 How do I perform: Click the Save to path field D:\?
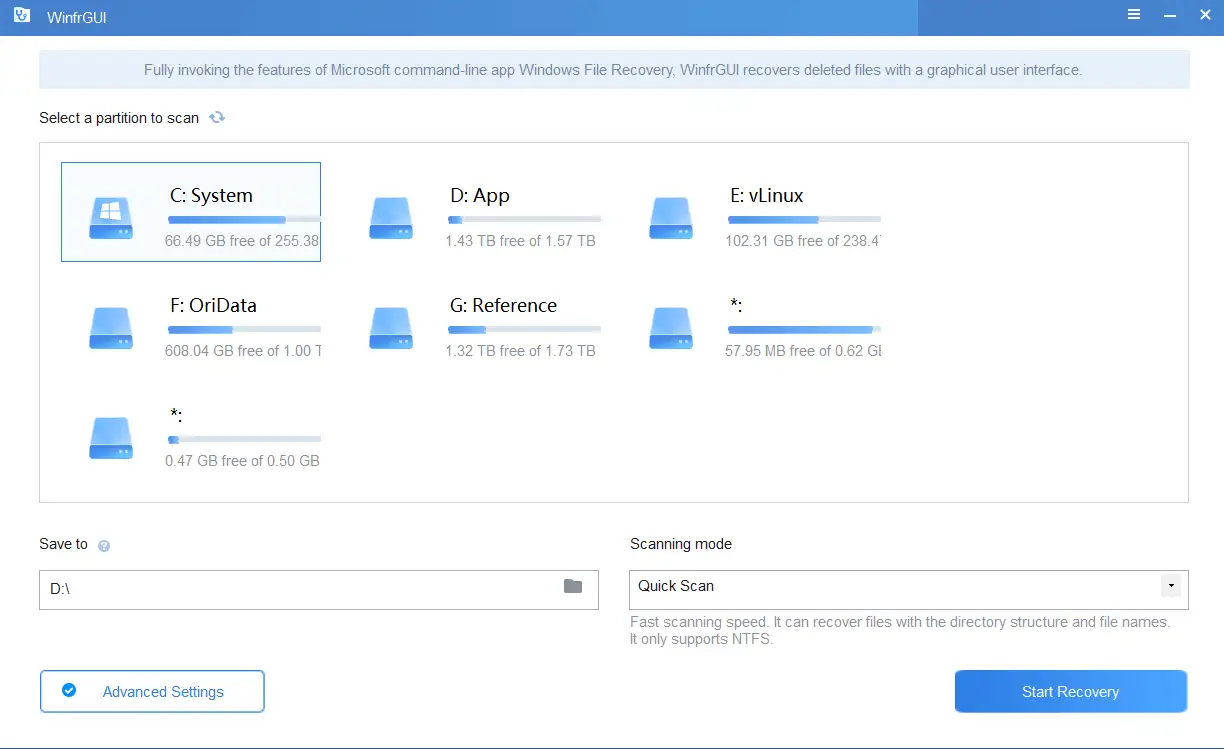(319, 590)
